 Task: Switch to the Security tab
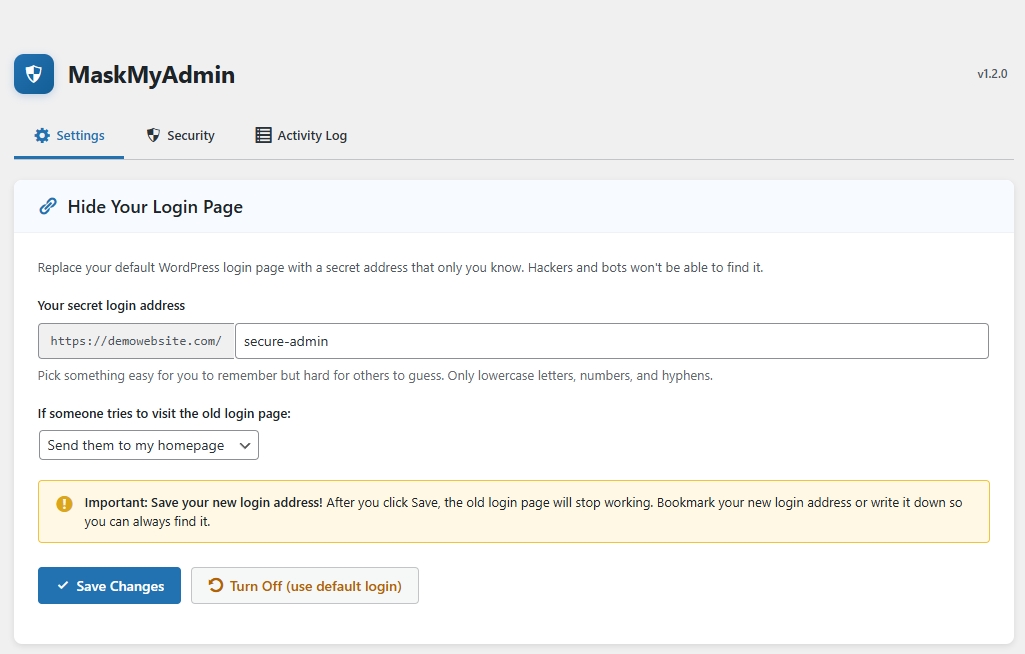[190, 135]
